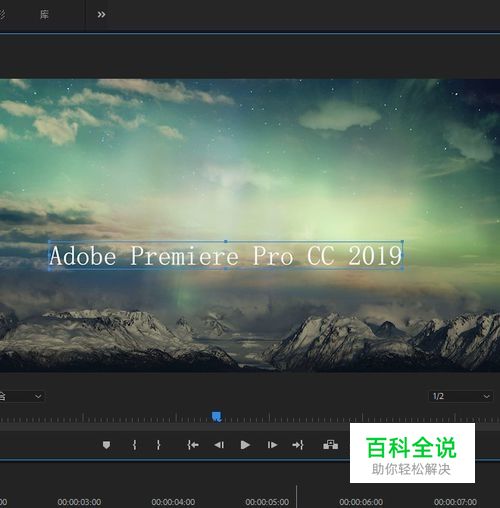Screen dimensions: 500x508
Task: Step forward one frame
Action: tap(272, 445)
